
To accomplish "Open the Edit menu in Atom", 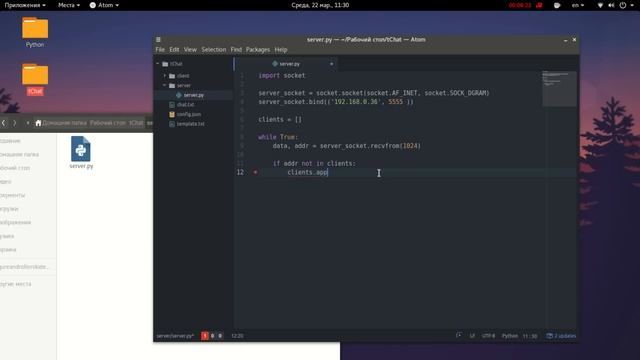I will click(x=174, y=49).
